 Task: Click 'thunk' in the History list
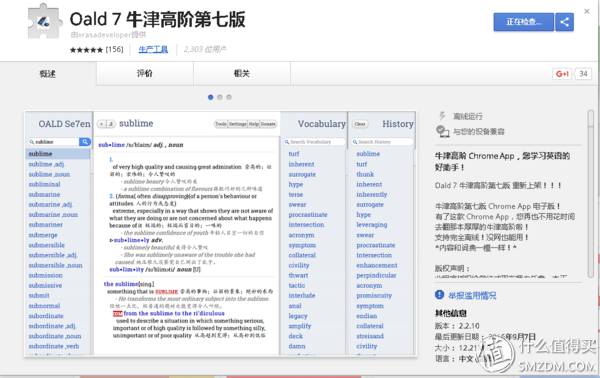click(365, 174)
